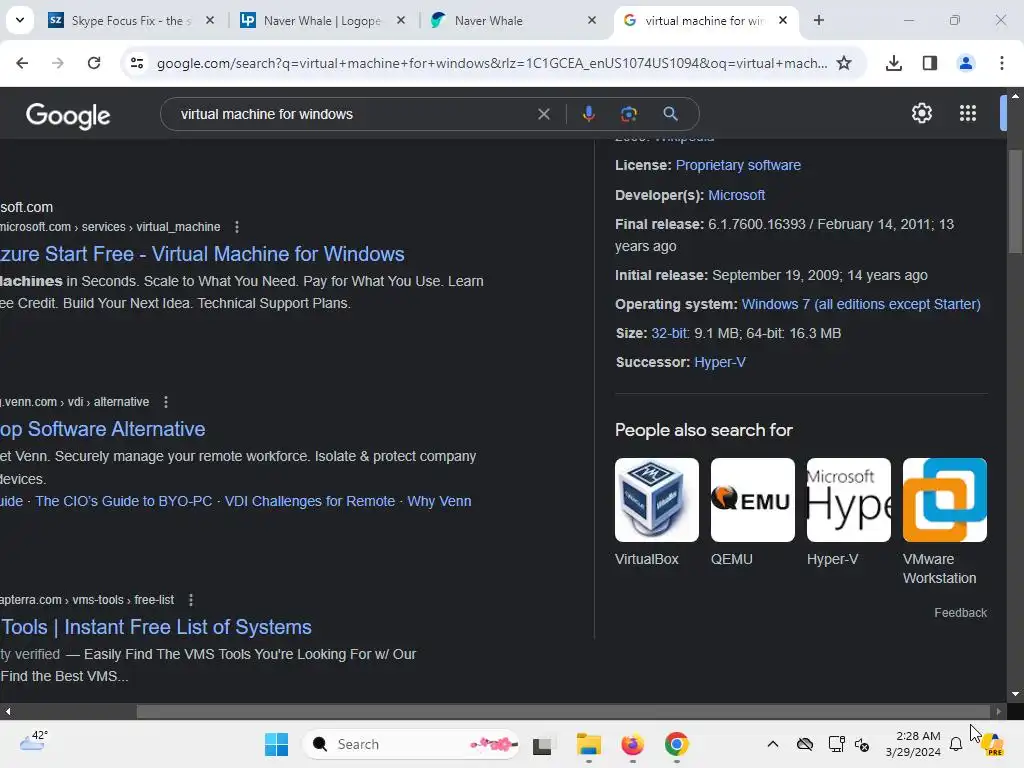Start a voice search with microphone
Screen dimensions: 1024x768
588,114
